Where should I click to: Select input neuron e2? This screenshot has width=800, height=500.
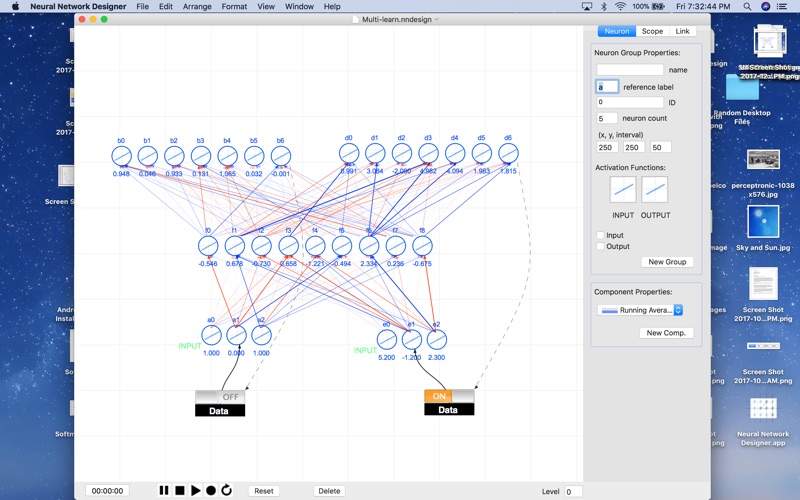pos(436,340)
